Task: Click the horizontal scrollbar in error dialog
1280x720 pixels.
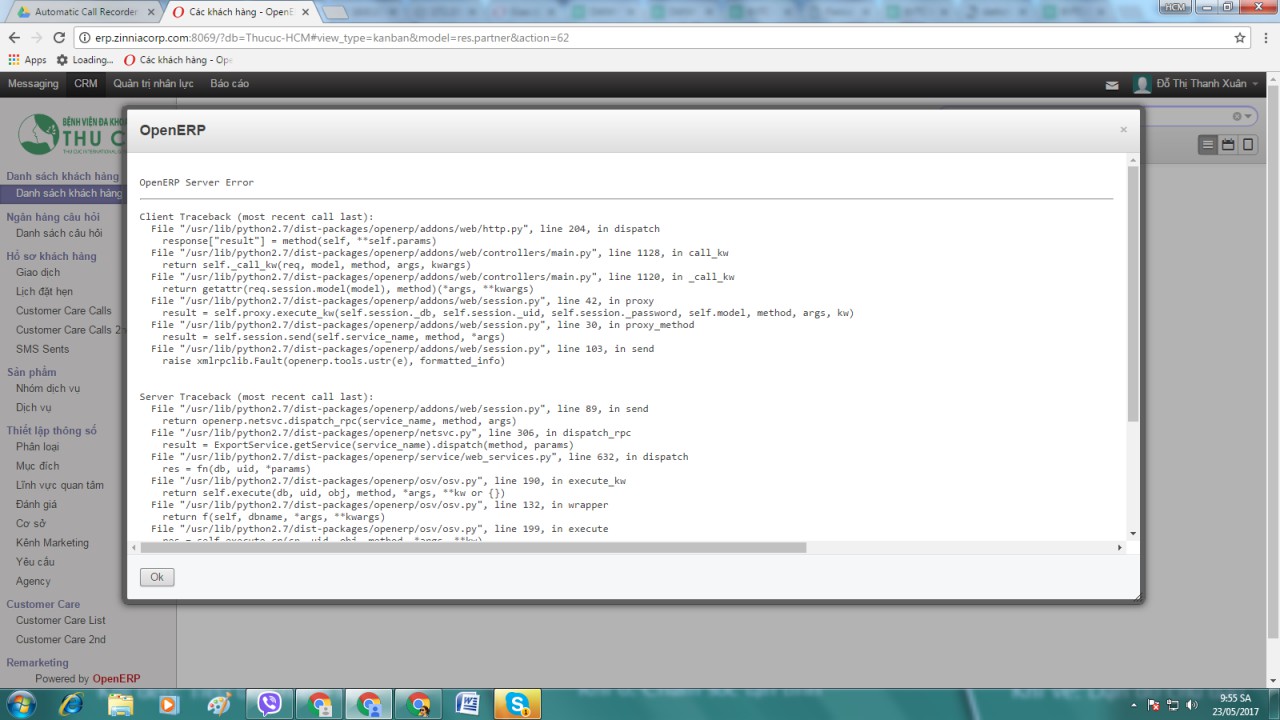Action: click(473, 548)
